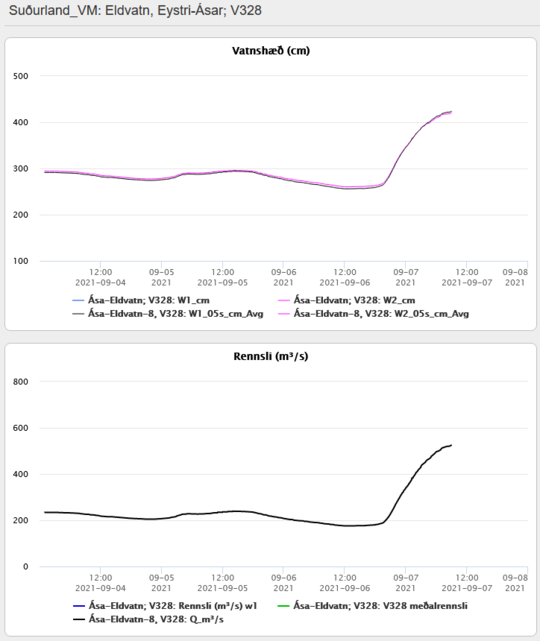Click the Rennsli (m³/s) chart title

[x=271, y=356]
